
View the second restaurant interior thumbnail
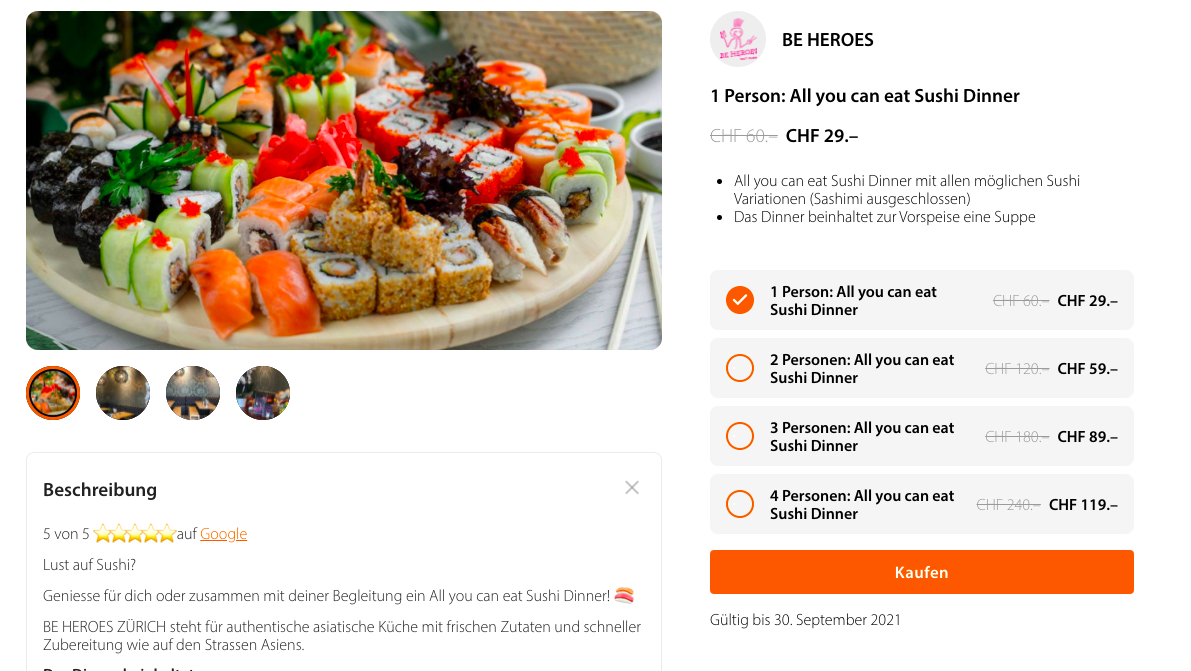123,393
